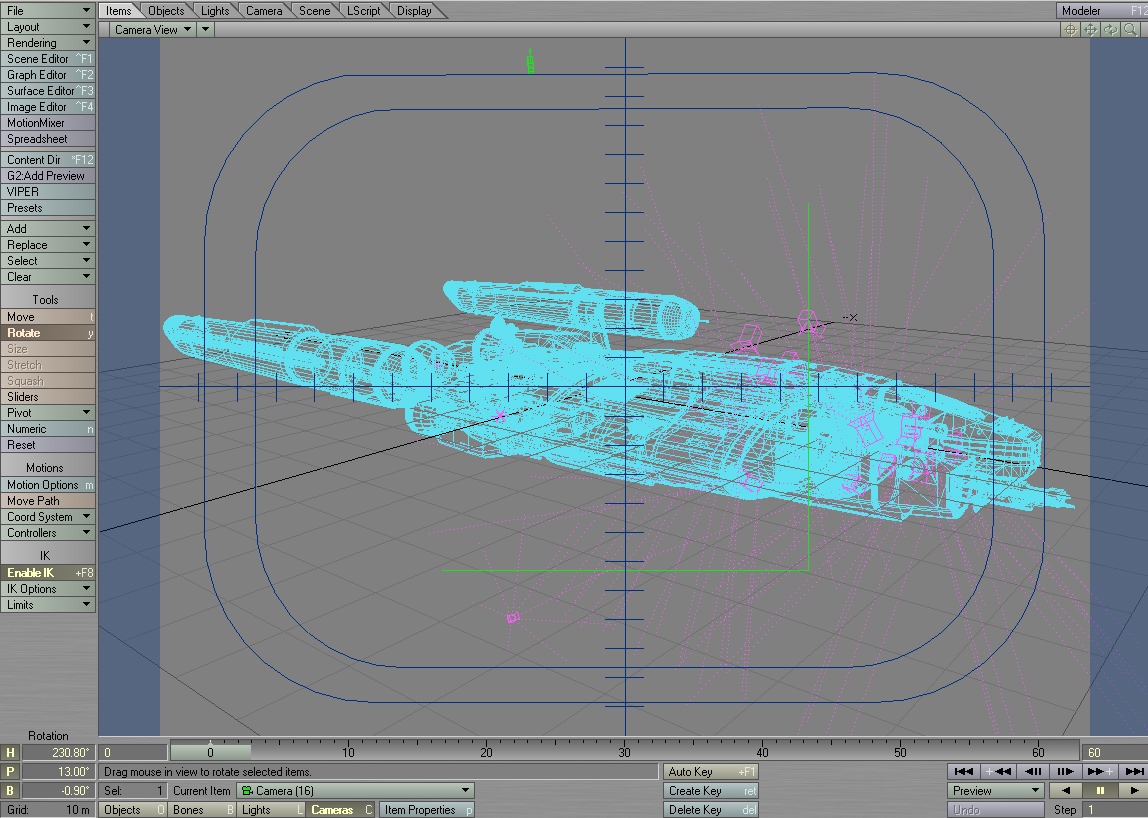Viewport: 1148px width, 818px height.
Task: Click the frame slider handle on timeline
Action: (210, 752)
